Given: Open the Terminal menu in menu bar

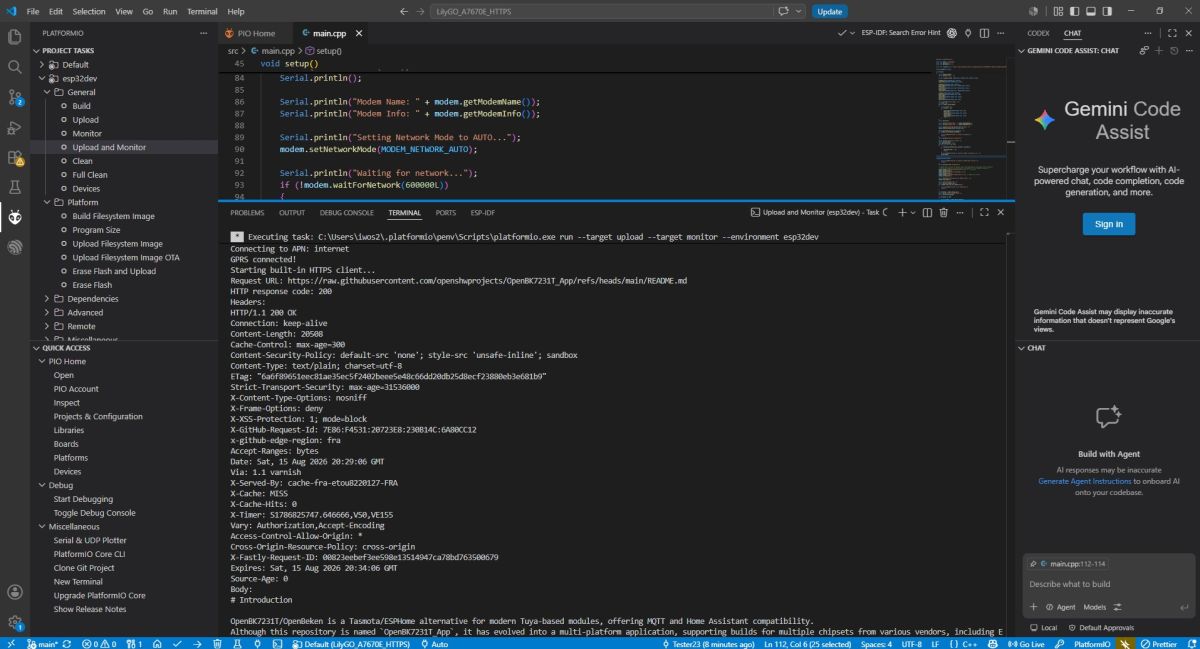Looking at the screenshot, I should 202,11.
